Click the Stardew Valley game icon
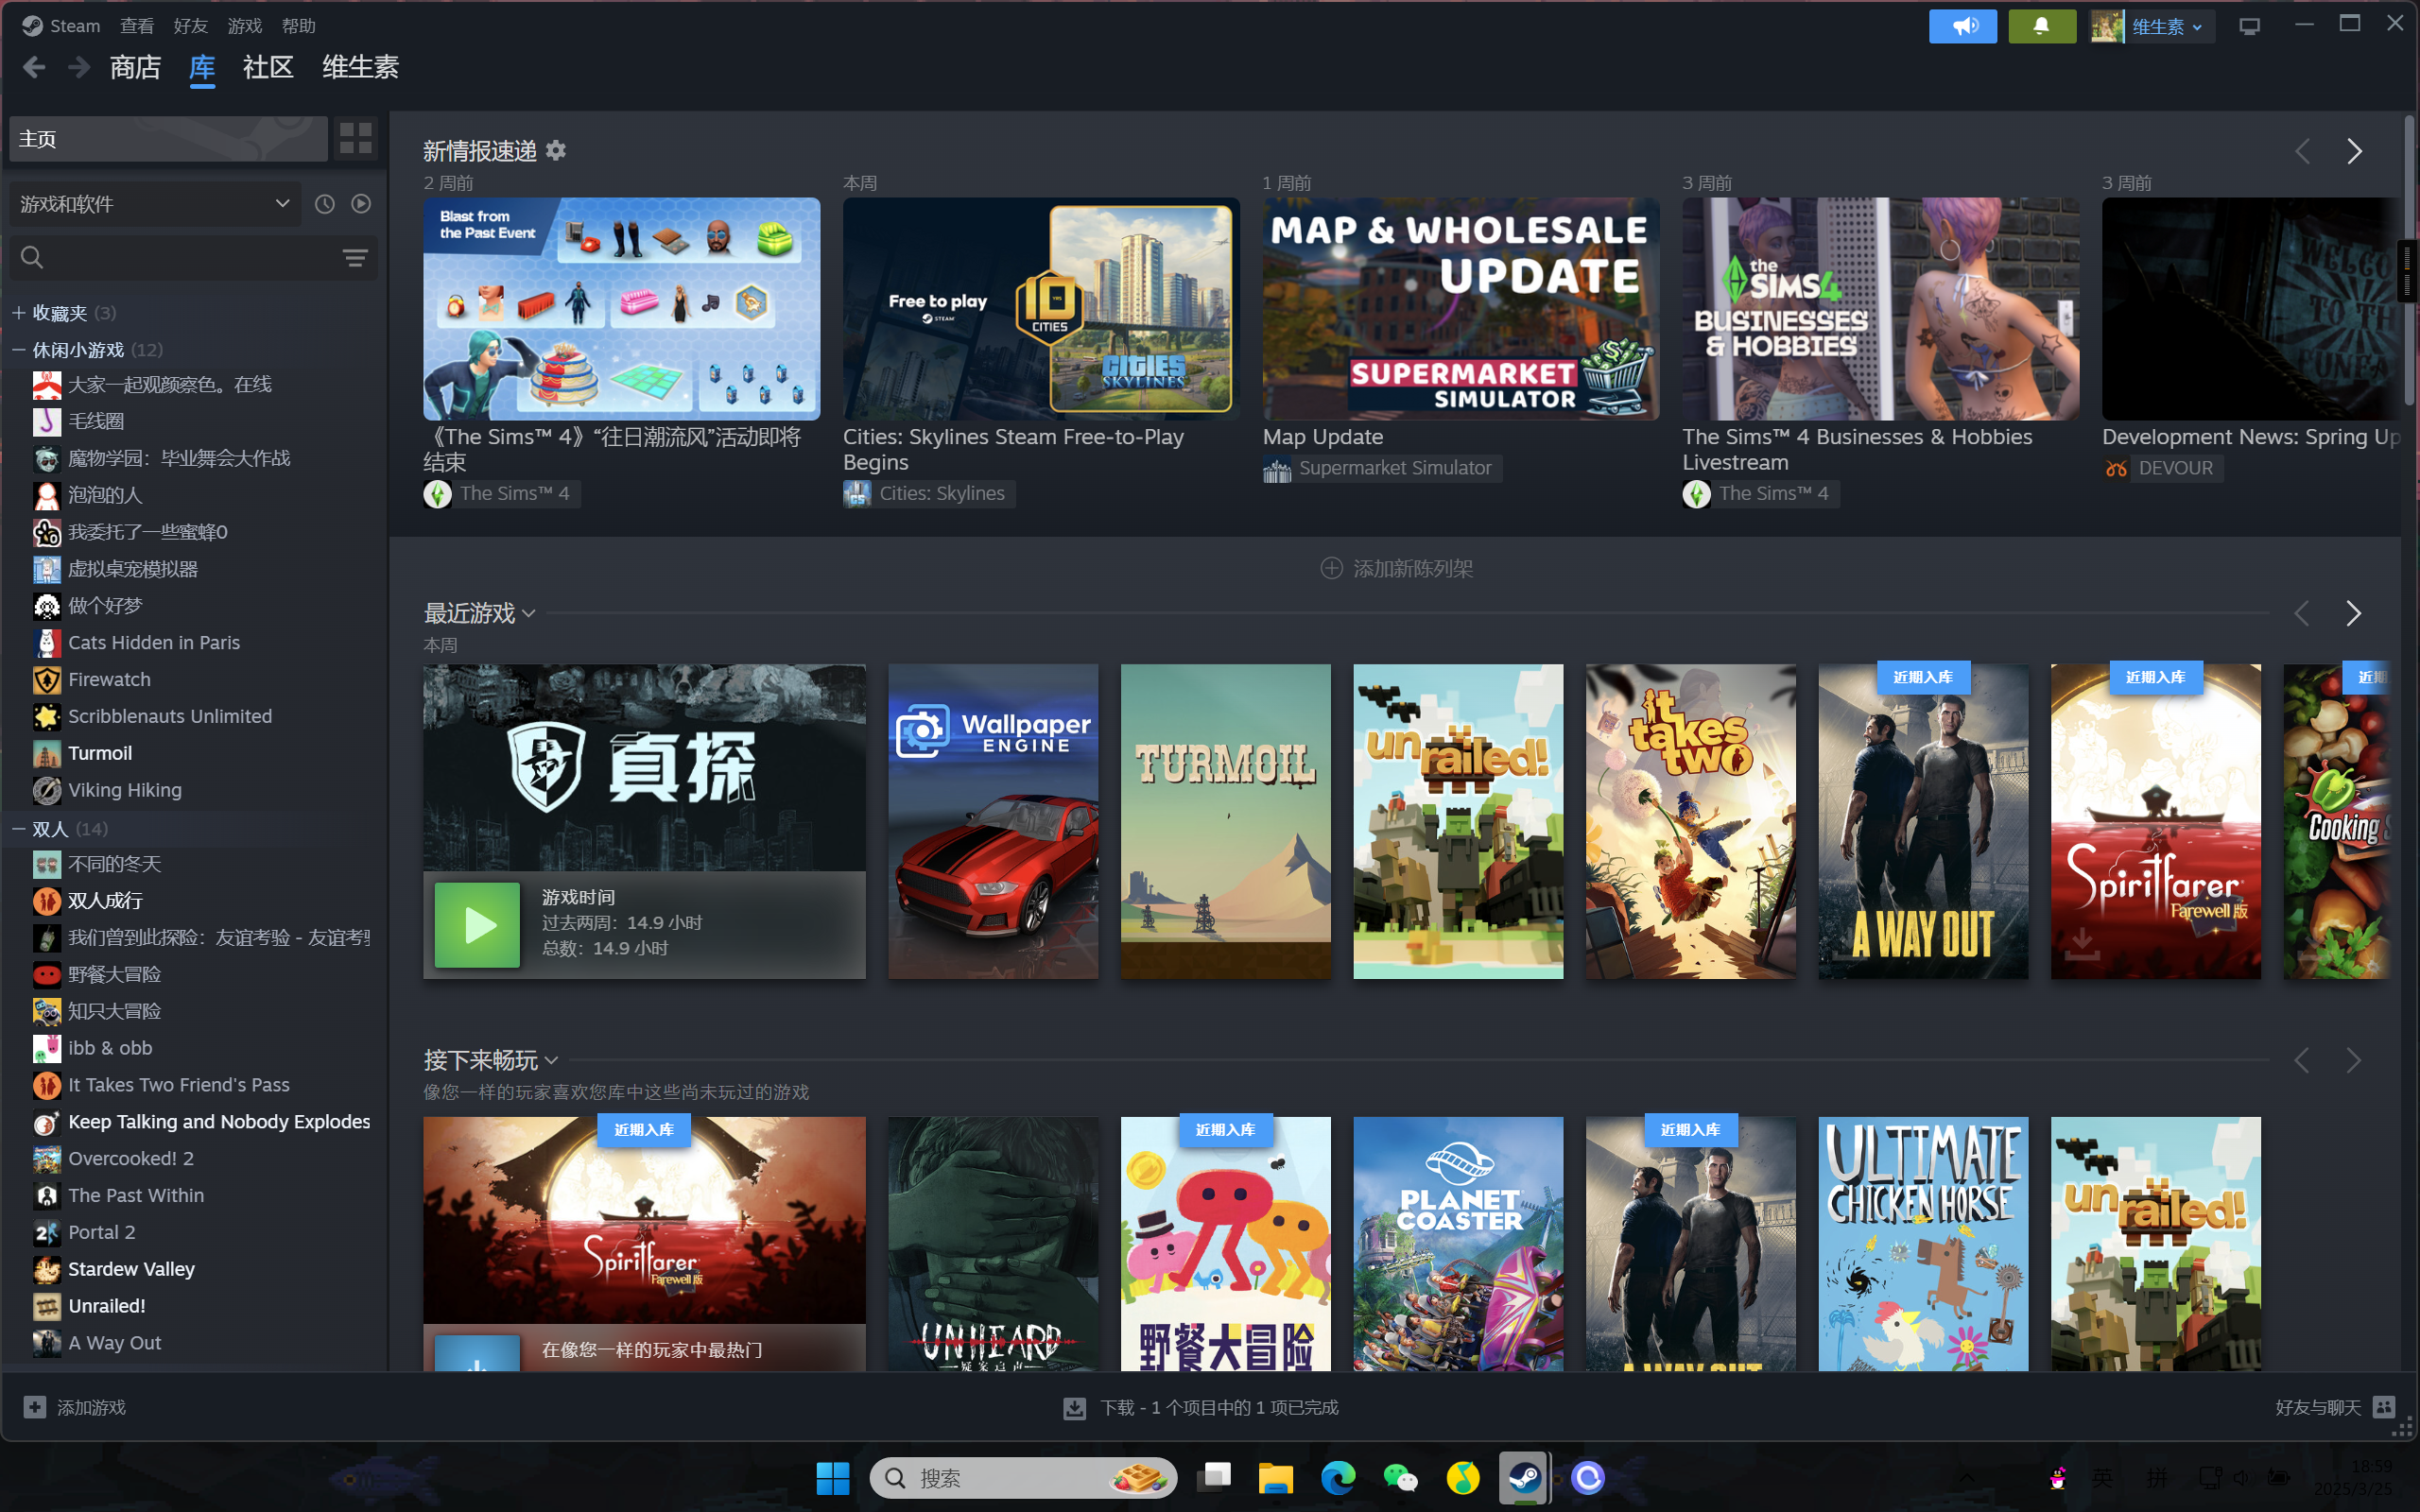The image size is (2420, 1512). tap(47, 1270)
